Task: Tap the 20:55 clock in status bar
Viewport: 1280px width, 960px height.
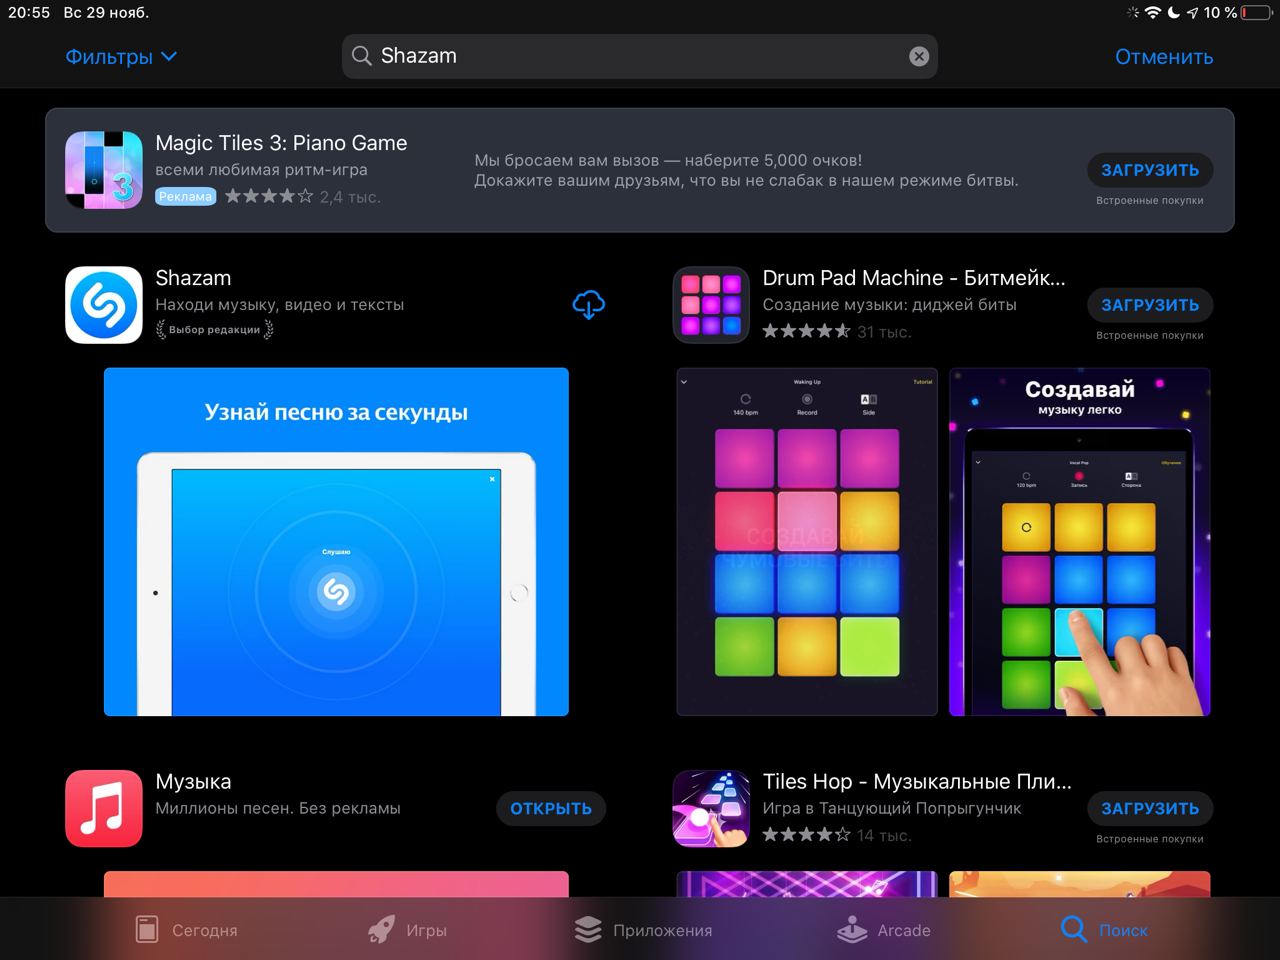Action: coord(29,13)
